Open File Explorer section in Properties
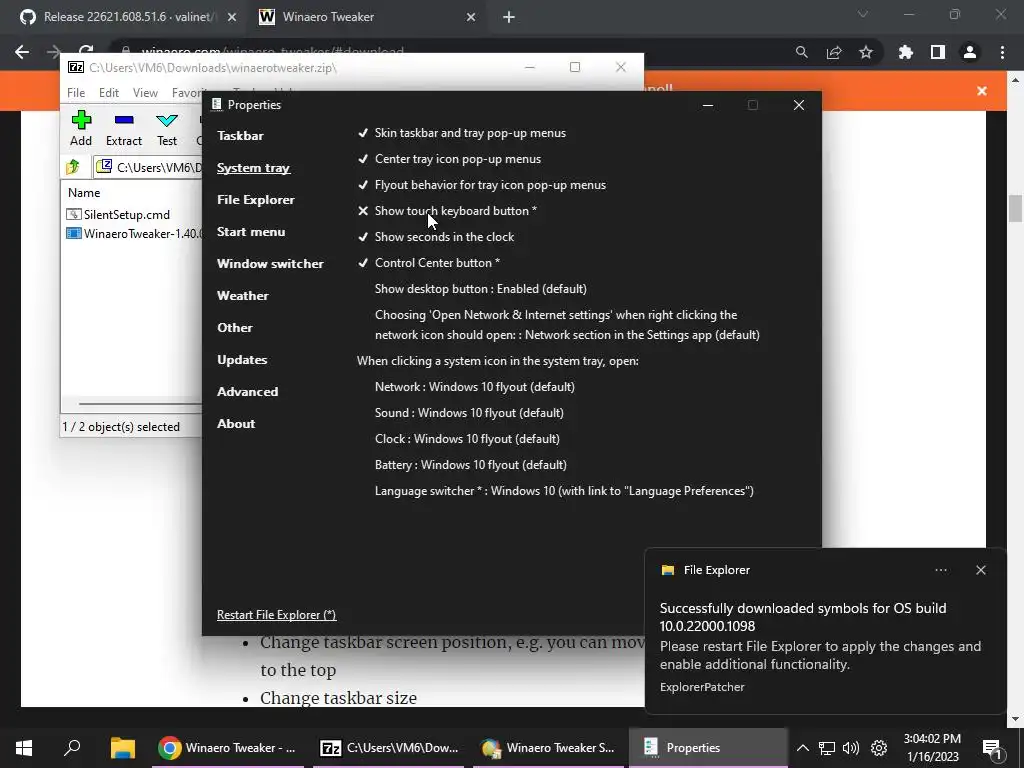1024x768 pixels. coord(256,200)
